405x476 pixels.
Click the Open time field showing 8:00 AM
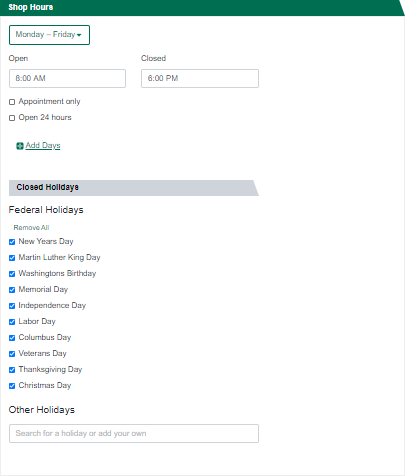[x=67, y=79]
